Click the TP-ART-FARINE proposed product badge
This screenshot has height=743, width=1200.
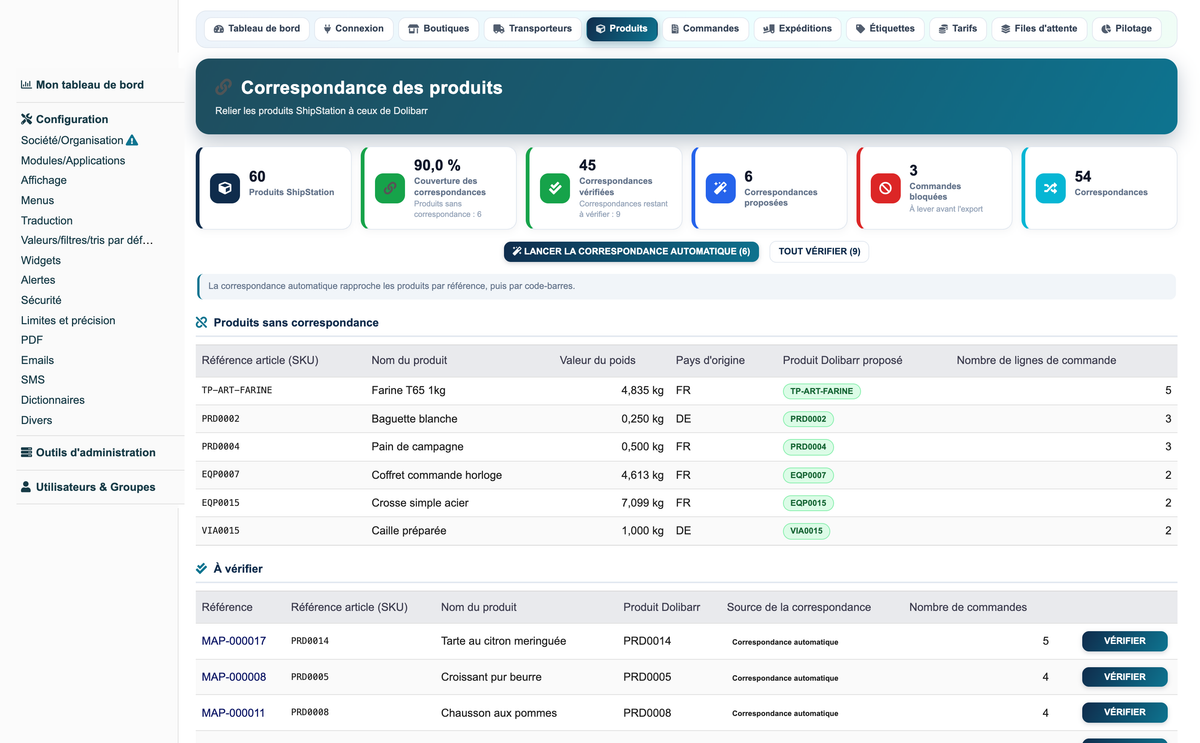[822, 391]
